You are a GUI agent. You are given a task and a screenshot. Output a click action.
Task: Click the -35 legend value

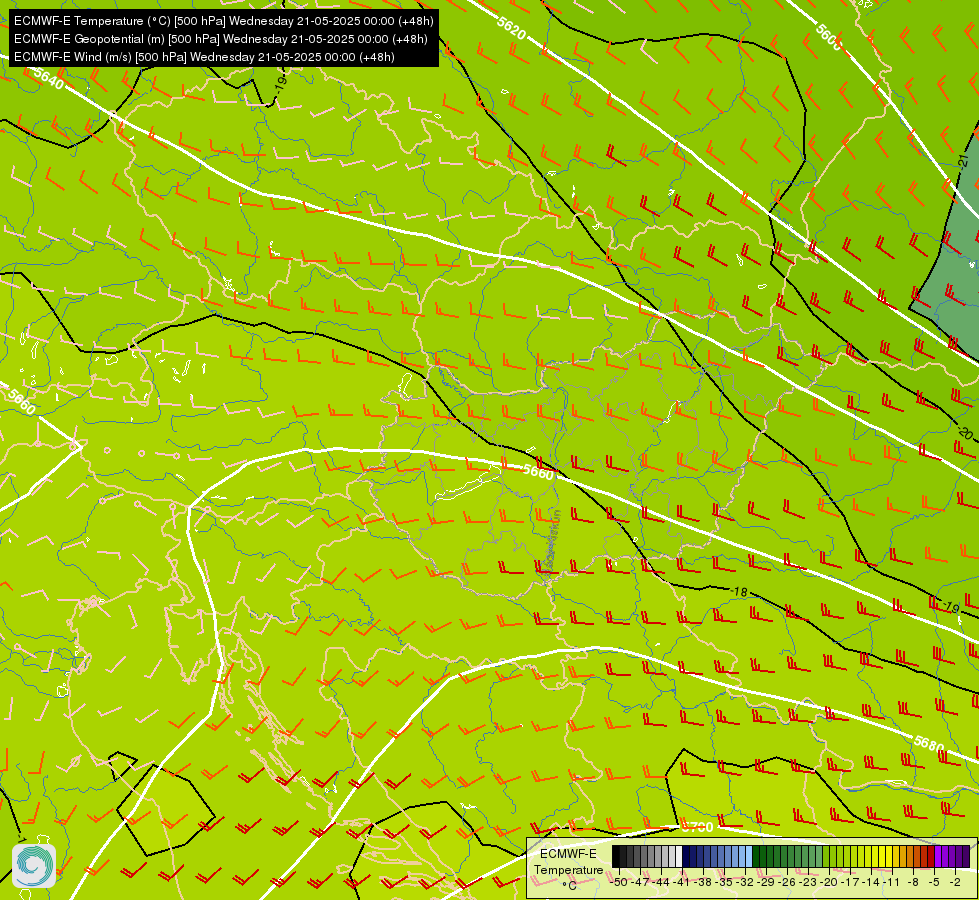(x=724, y=882)
